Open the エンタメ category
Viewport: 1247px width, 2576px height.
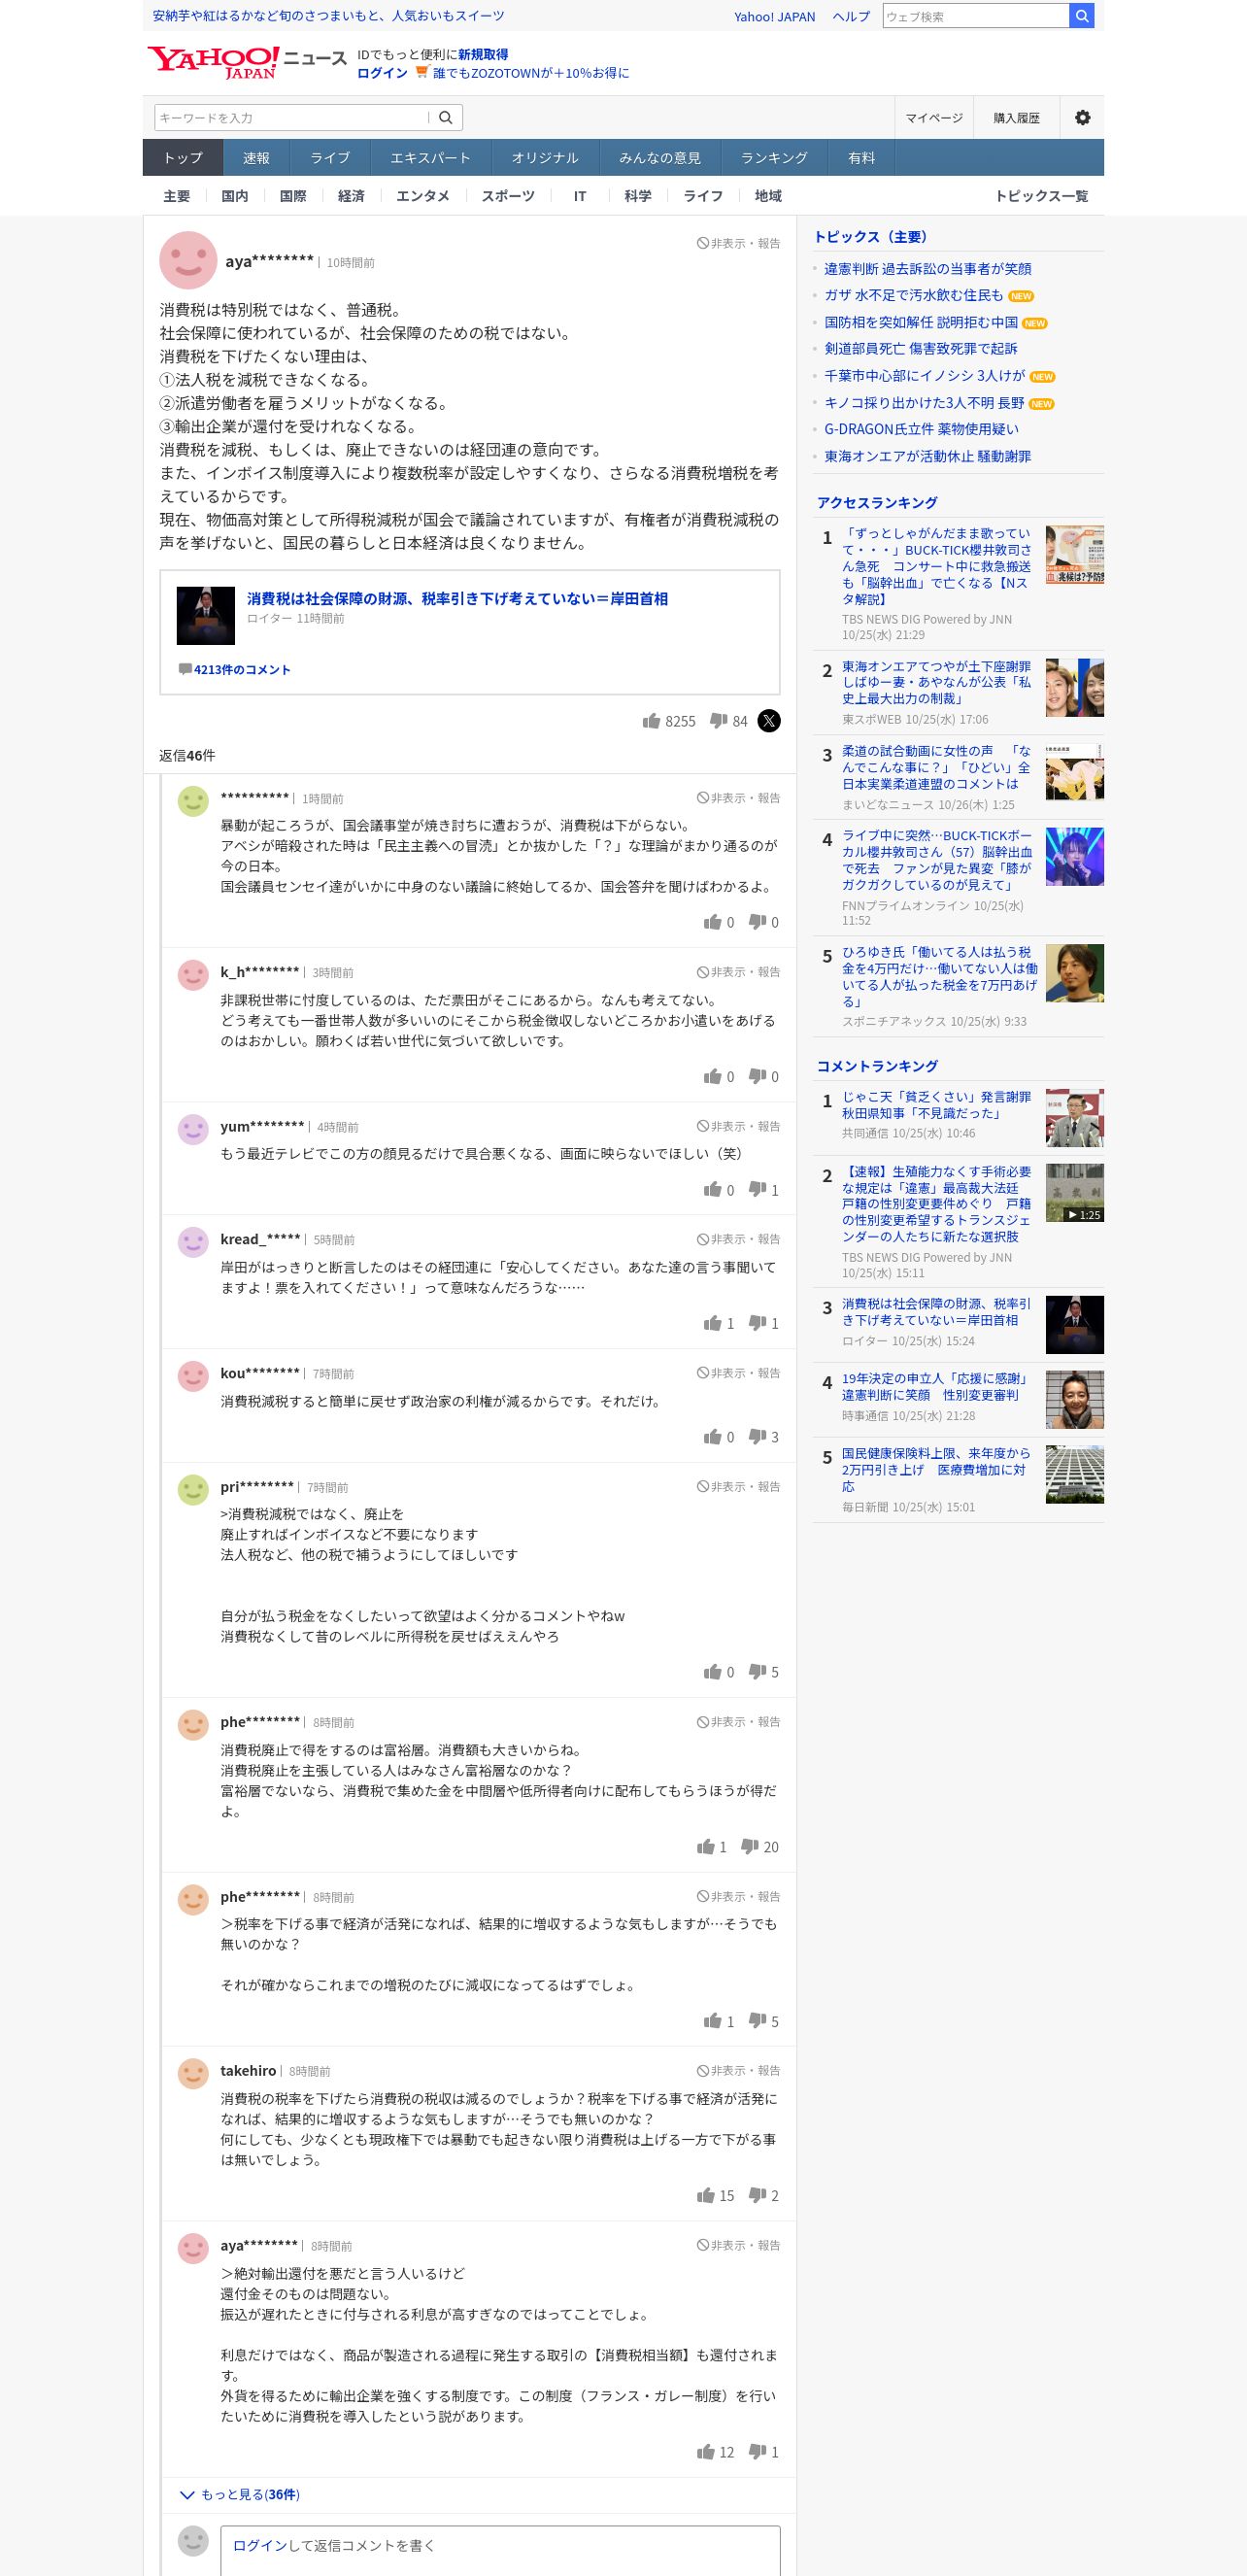423,196
